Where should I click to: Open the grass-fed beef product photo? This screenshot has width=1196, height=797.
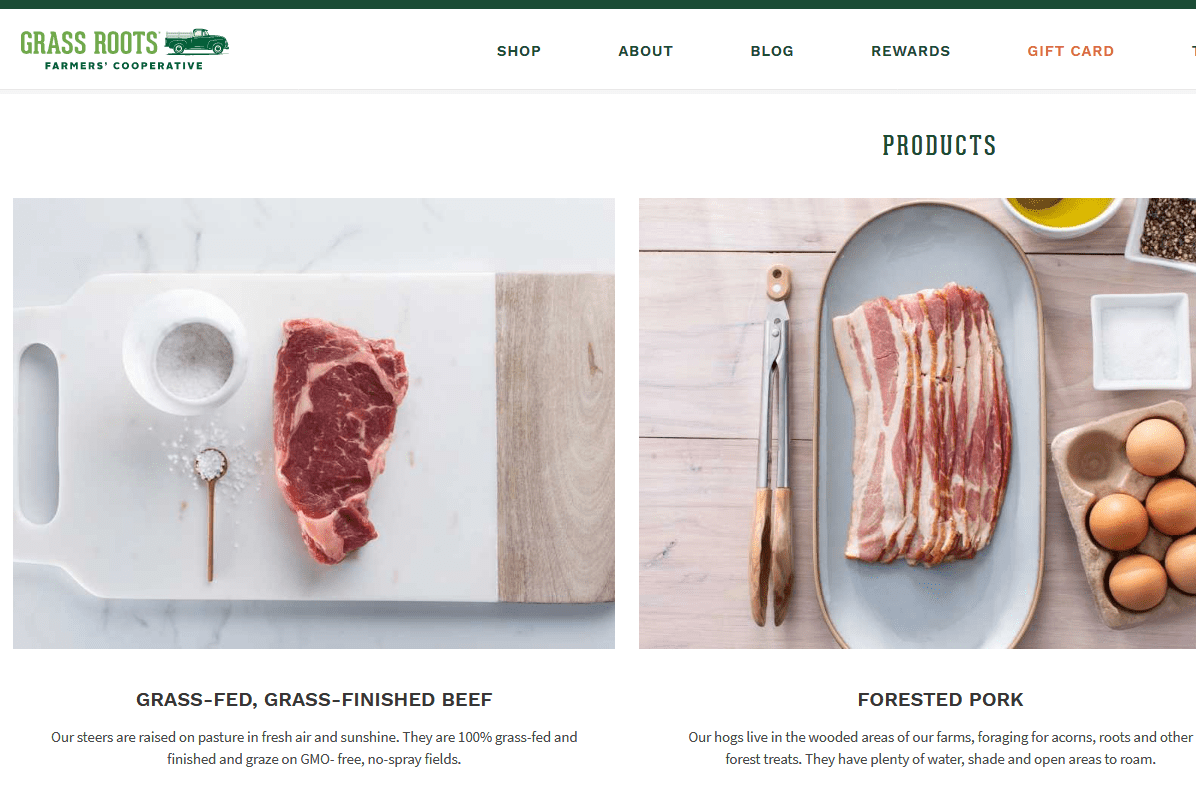pyautogui.click(x=313, y=422)
